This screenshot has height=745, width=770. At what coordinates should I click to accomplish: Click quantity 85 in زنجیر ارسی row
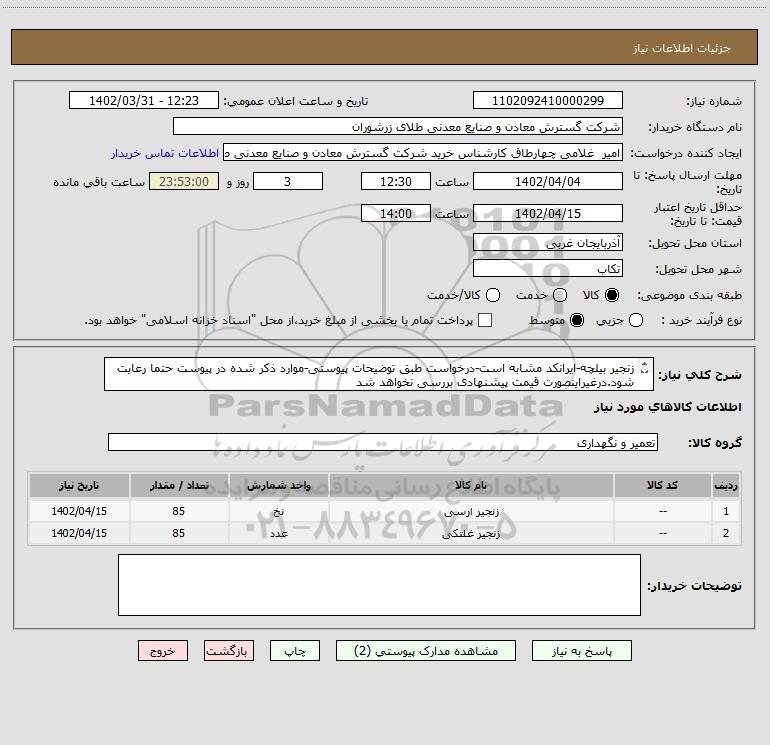click(x=179, y=511)
